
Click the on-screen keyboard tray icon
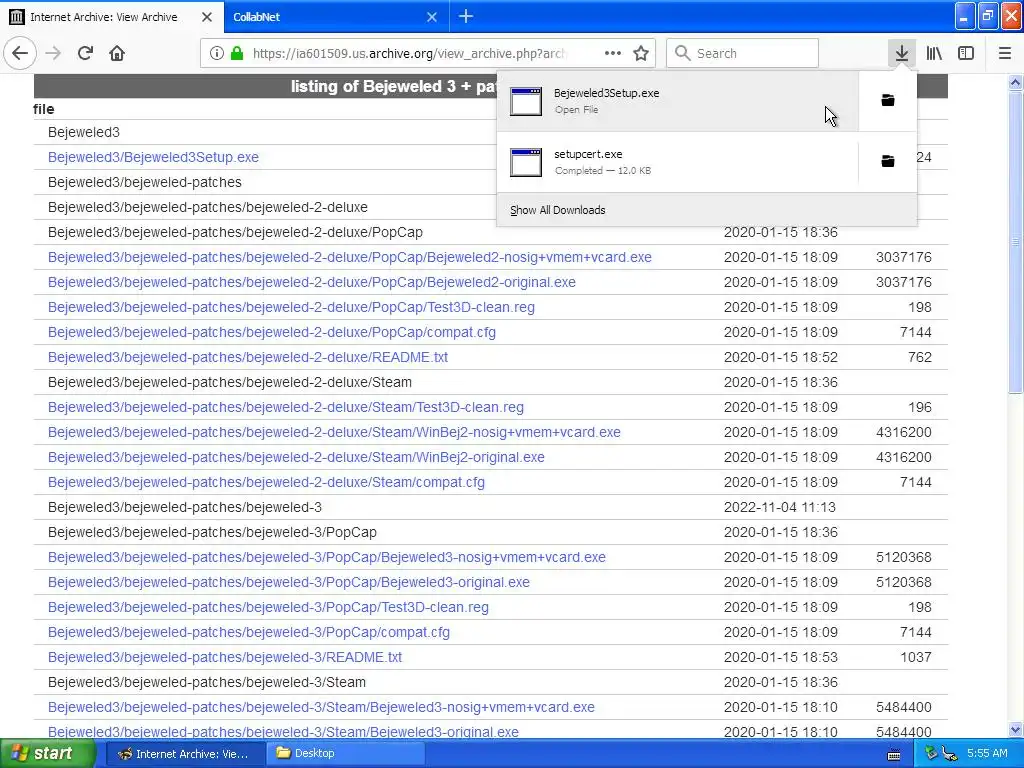[x=893, y=755]
